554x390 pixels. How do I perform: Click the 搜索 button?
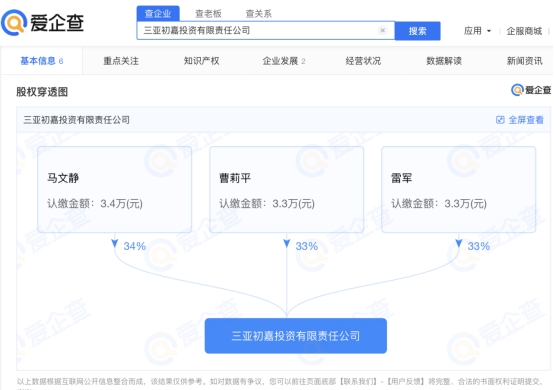417,31
